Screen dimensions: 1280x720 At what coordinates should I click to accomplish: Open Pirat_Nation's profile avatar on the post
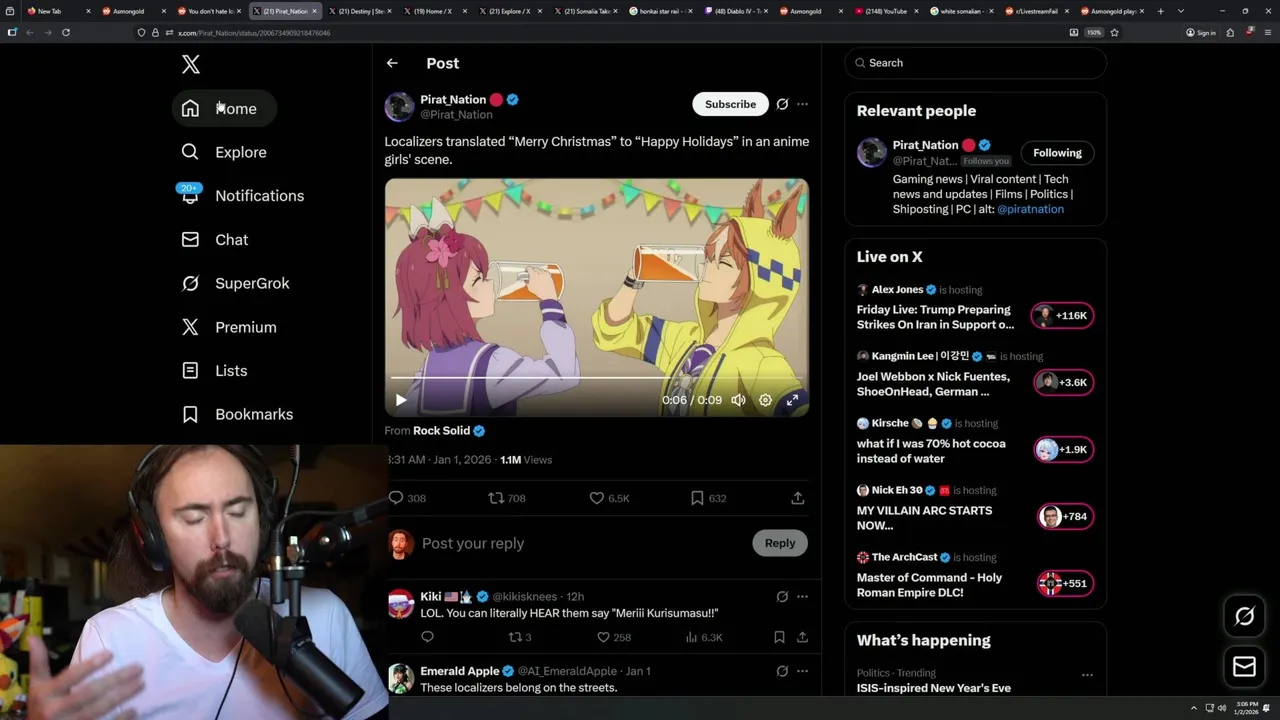(x=399, y=107)
